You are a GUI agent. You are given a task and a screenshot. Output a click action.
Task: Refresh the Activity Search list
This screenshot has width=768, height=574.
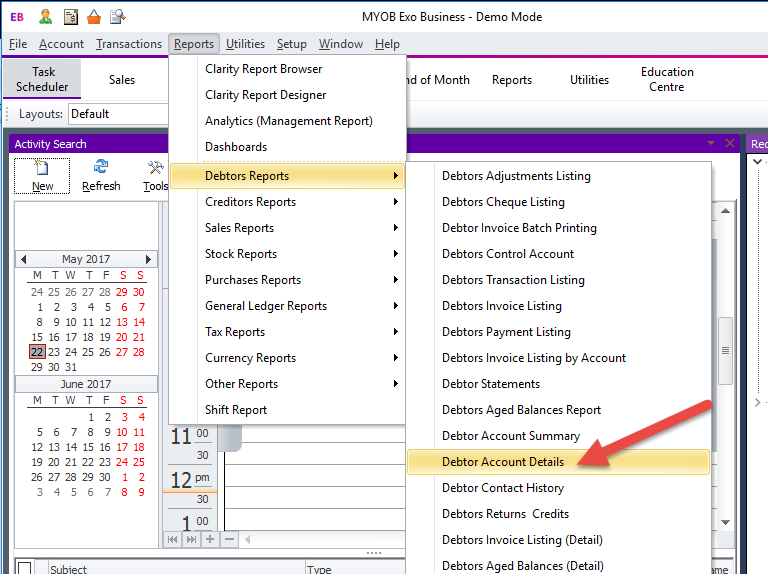point(101,176)
